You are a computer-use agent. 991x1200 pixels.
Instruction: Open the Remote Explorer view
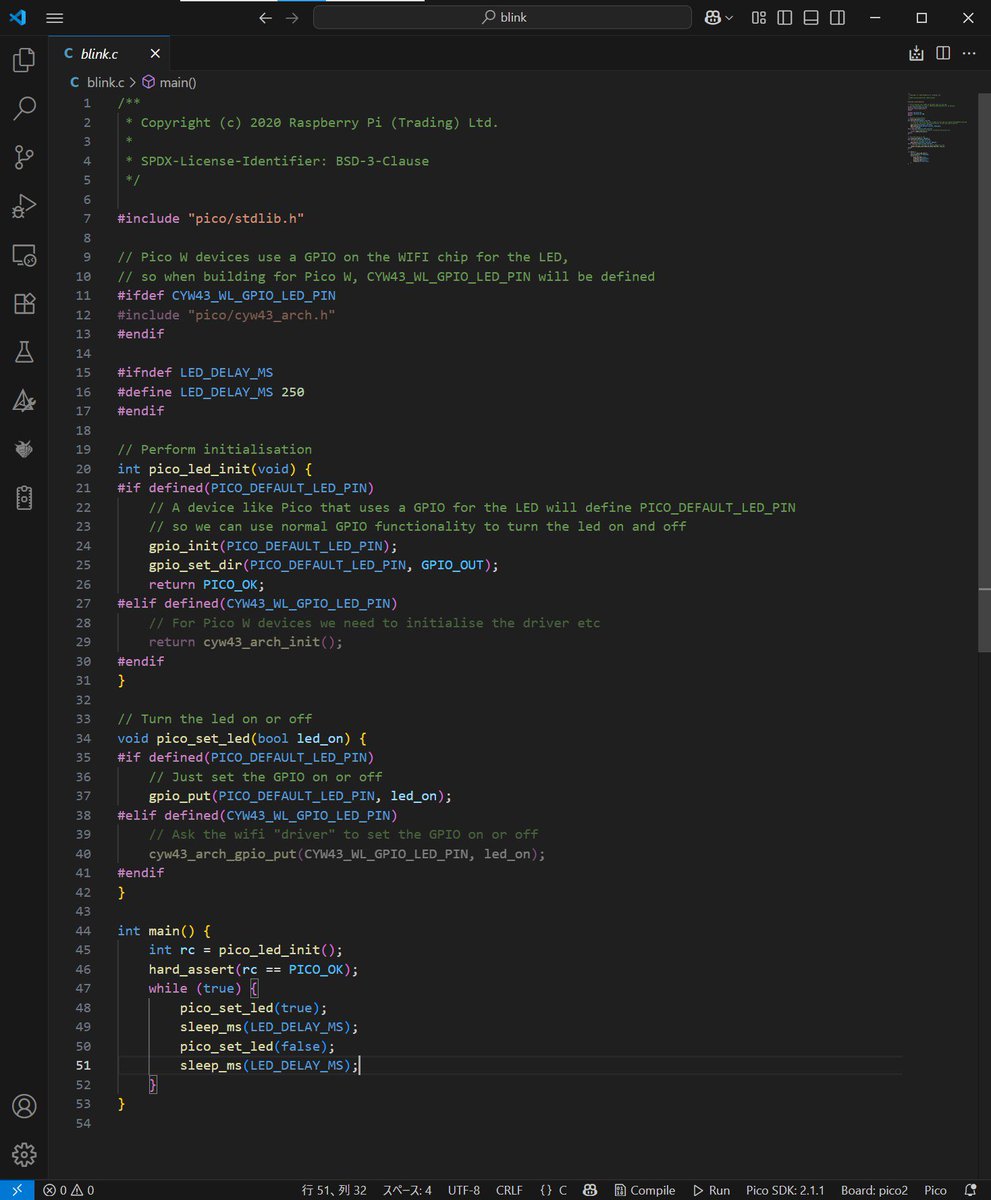point(24,256)
